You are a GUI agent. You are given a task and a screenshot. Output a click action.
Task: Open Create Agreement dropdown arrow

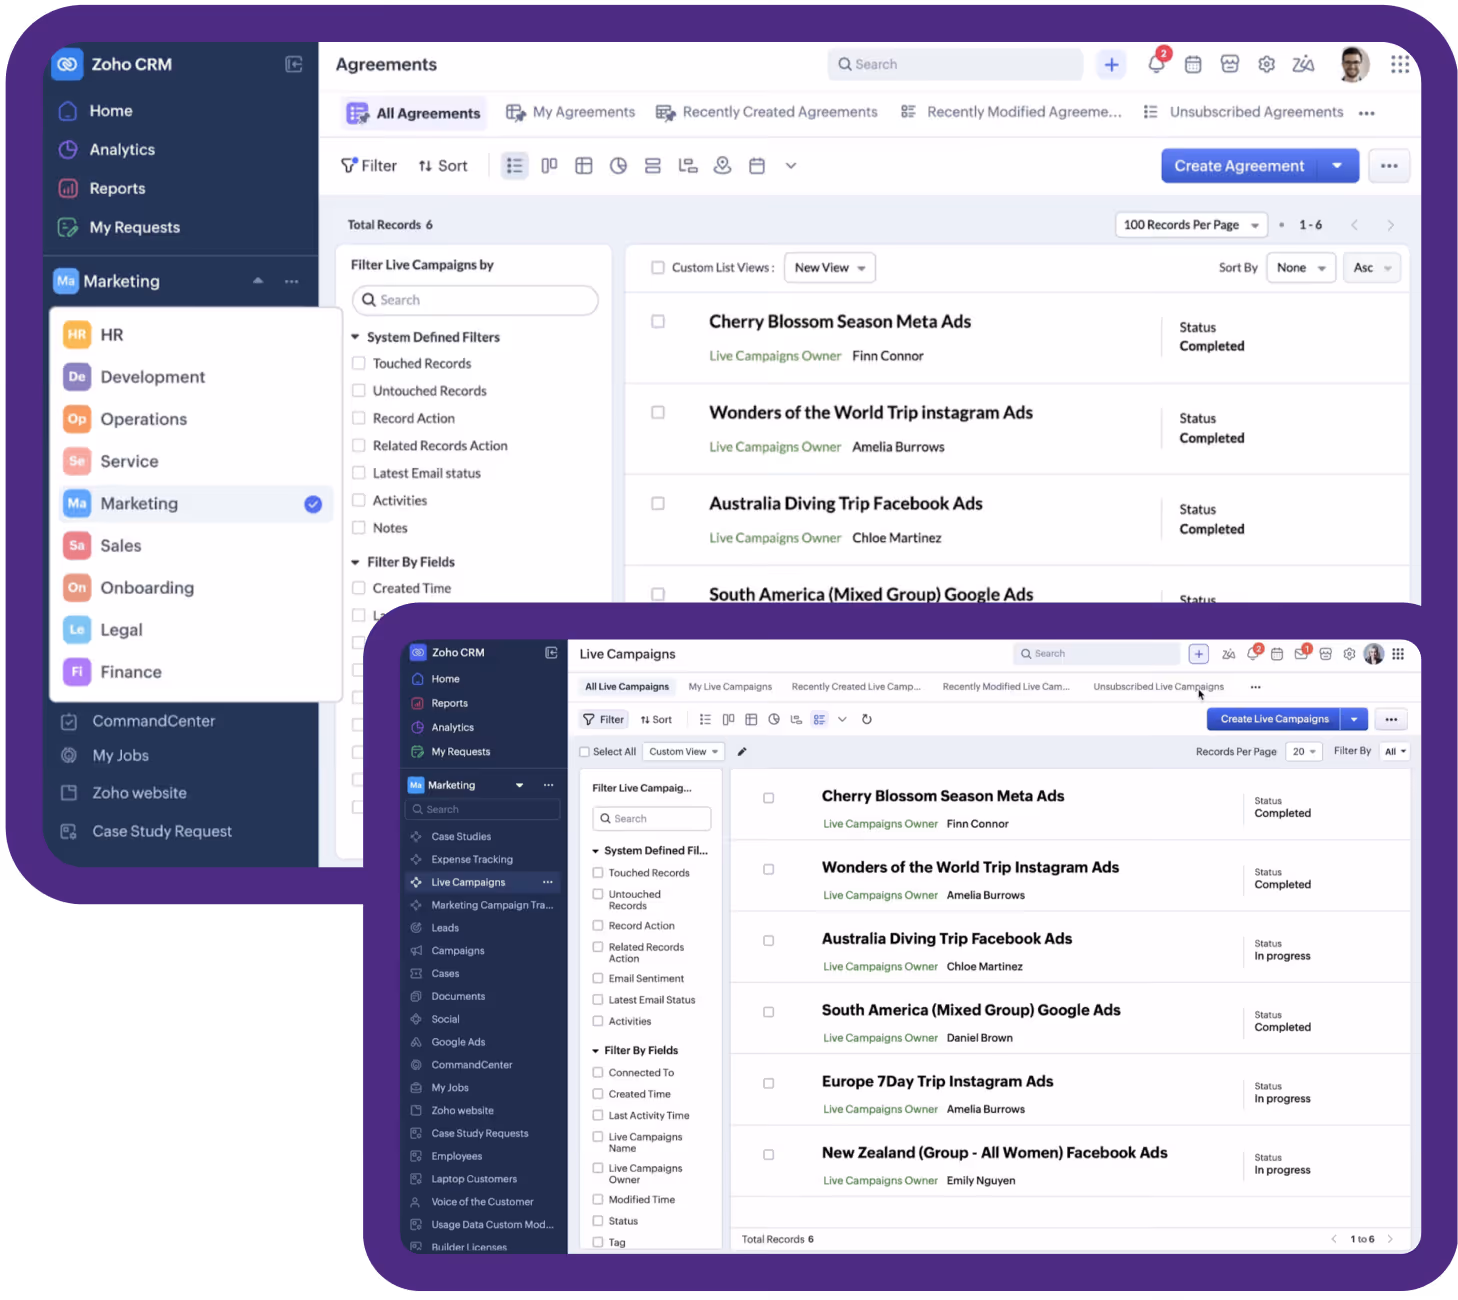(x=1338, y=166)
